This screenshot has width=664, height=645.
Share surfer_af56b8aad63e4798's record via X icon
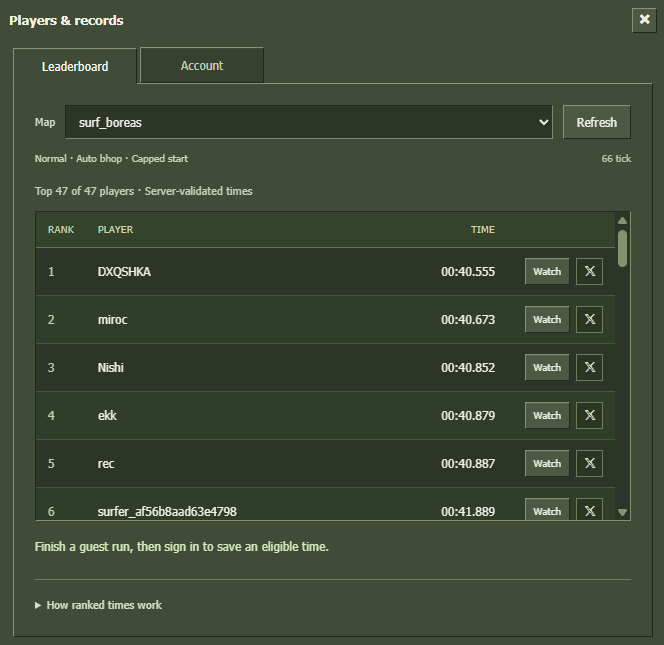pyautogui.click(x=589, y=509)
